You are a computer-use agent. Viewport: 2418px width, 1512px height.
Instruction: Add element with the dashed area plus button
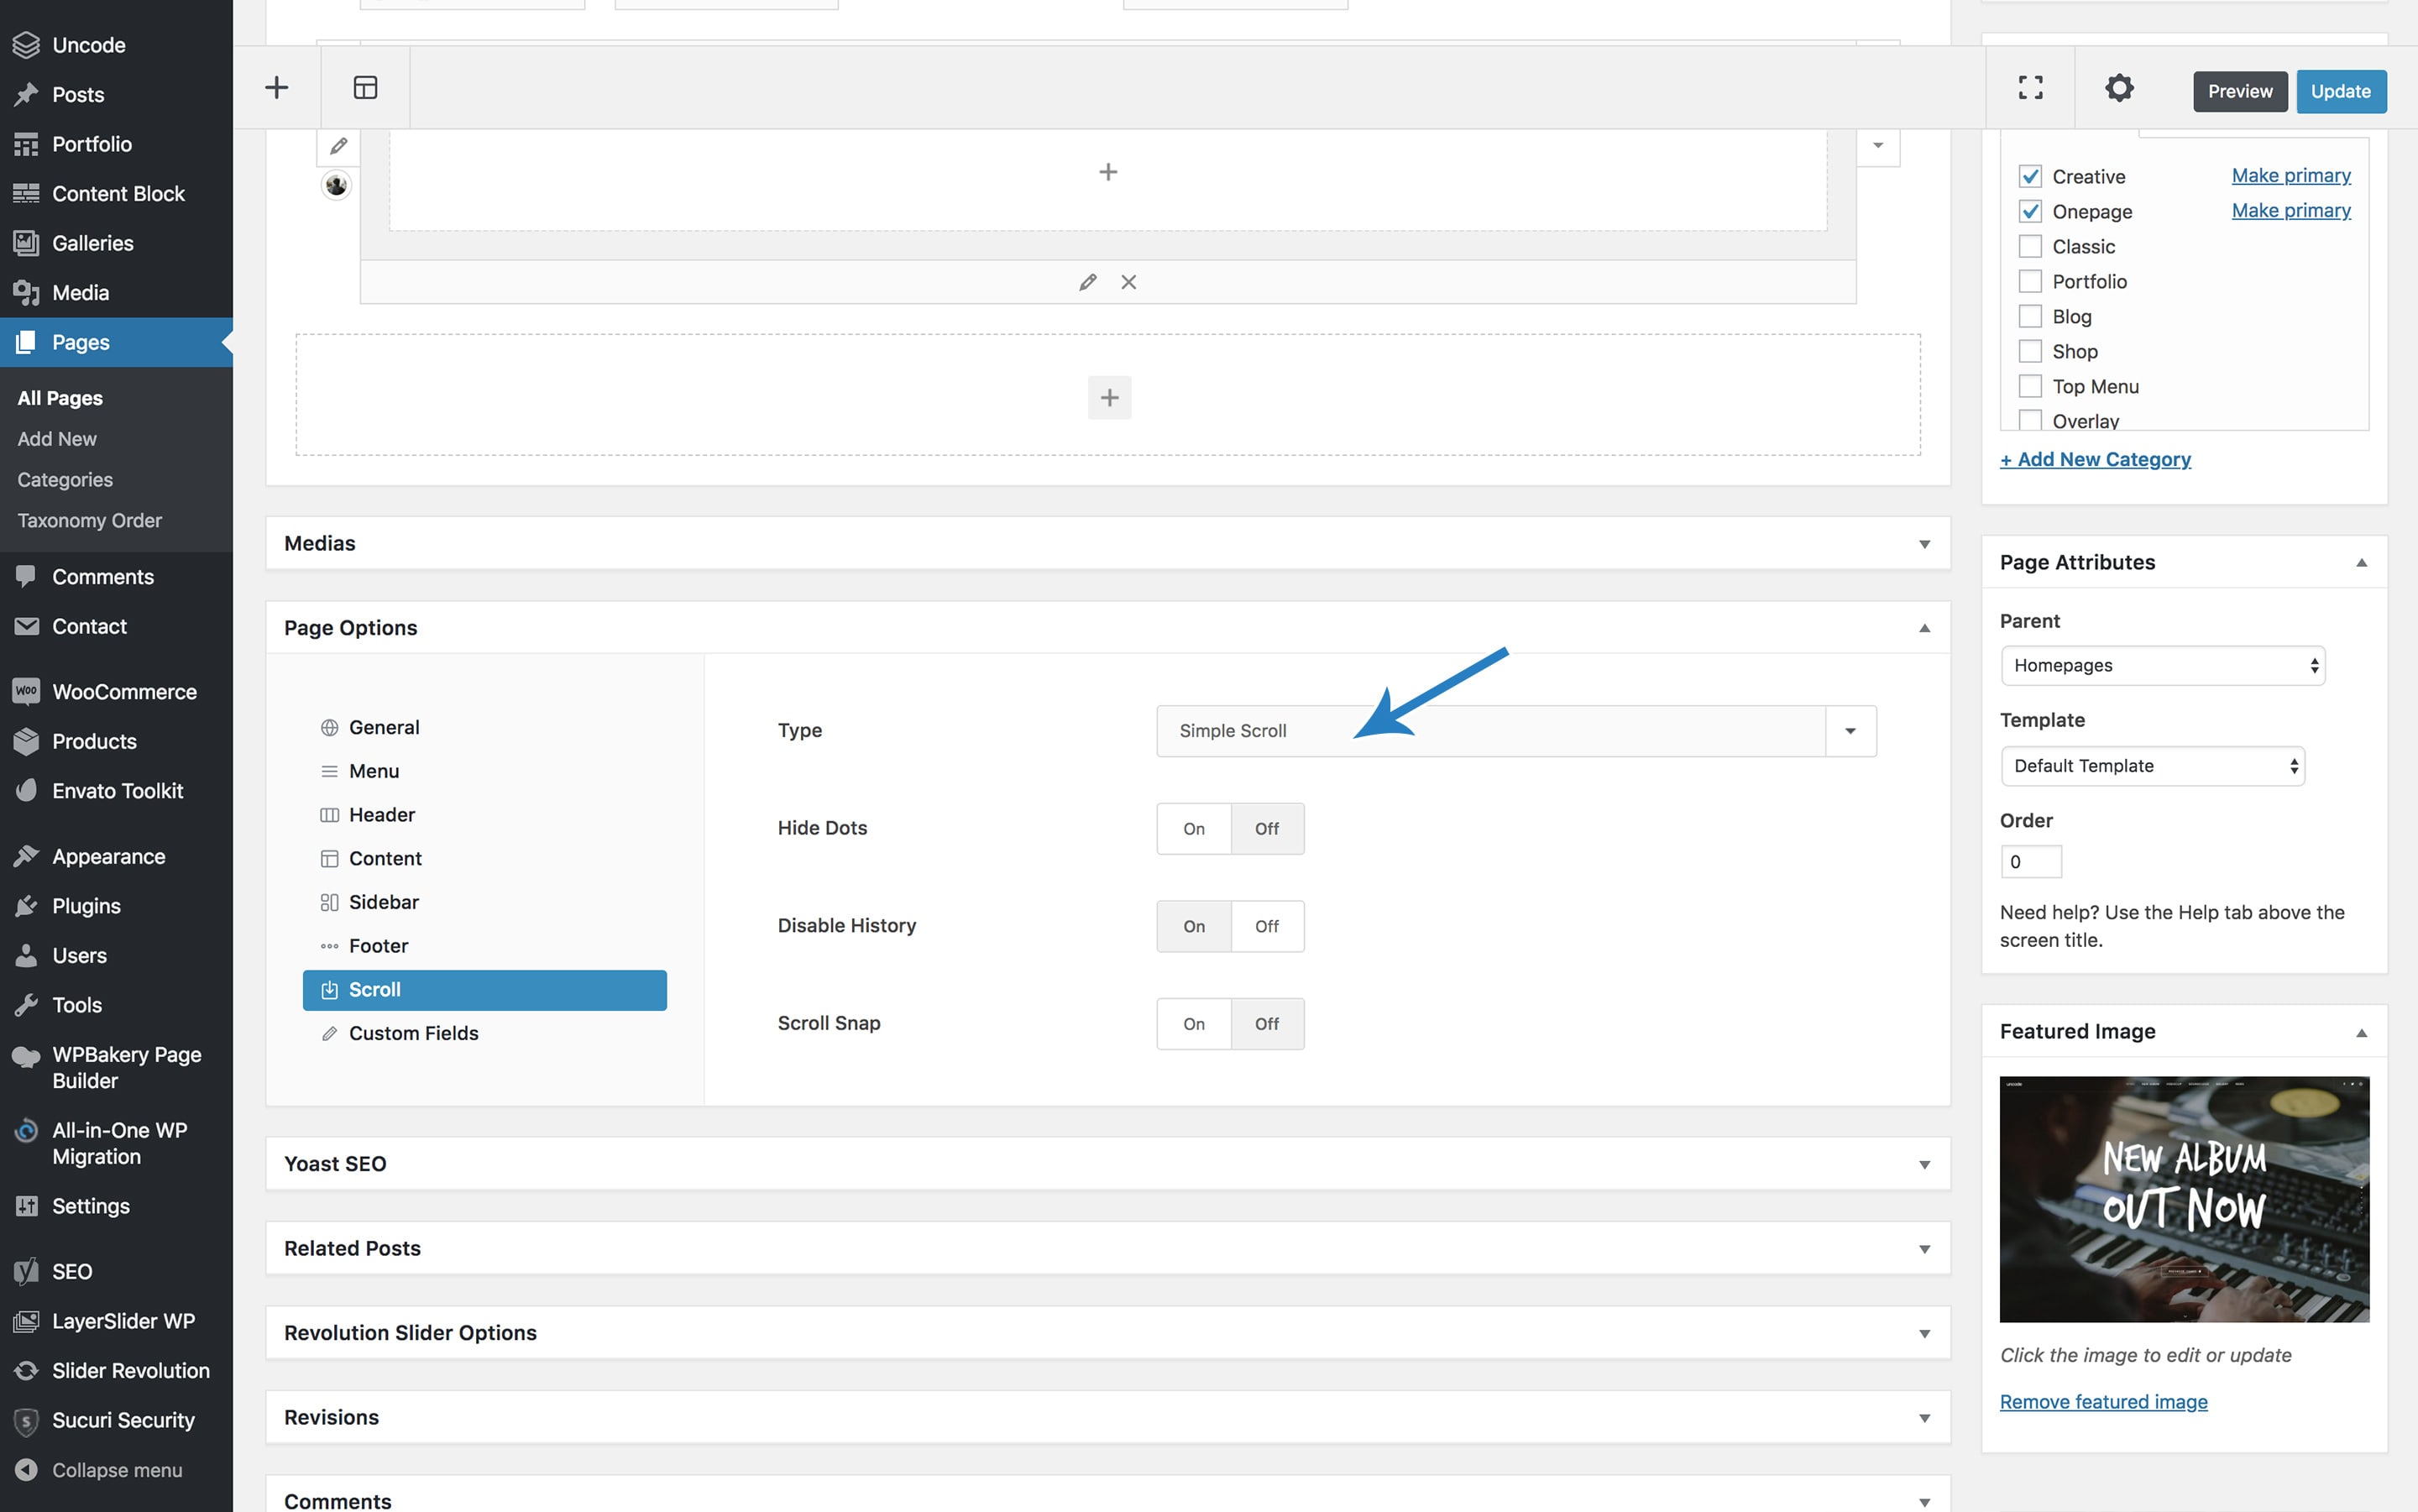pos(1108,397)
